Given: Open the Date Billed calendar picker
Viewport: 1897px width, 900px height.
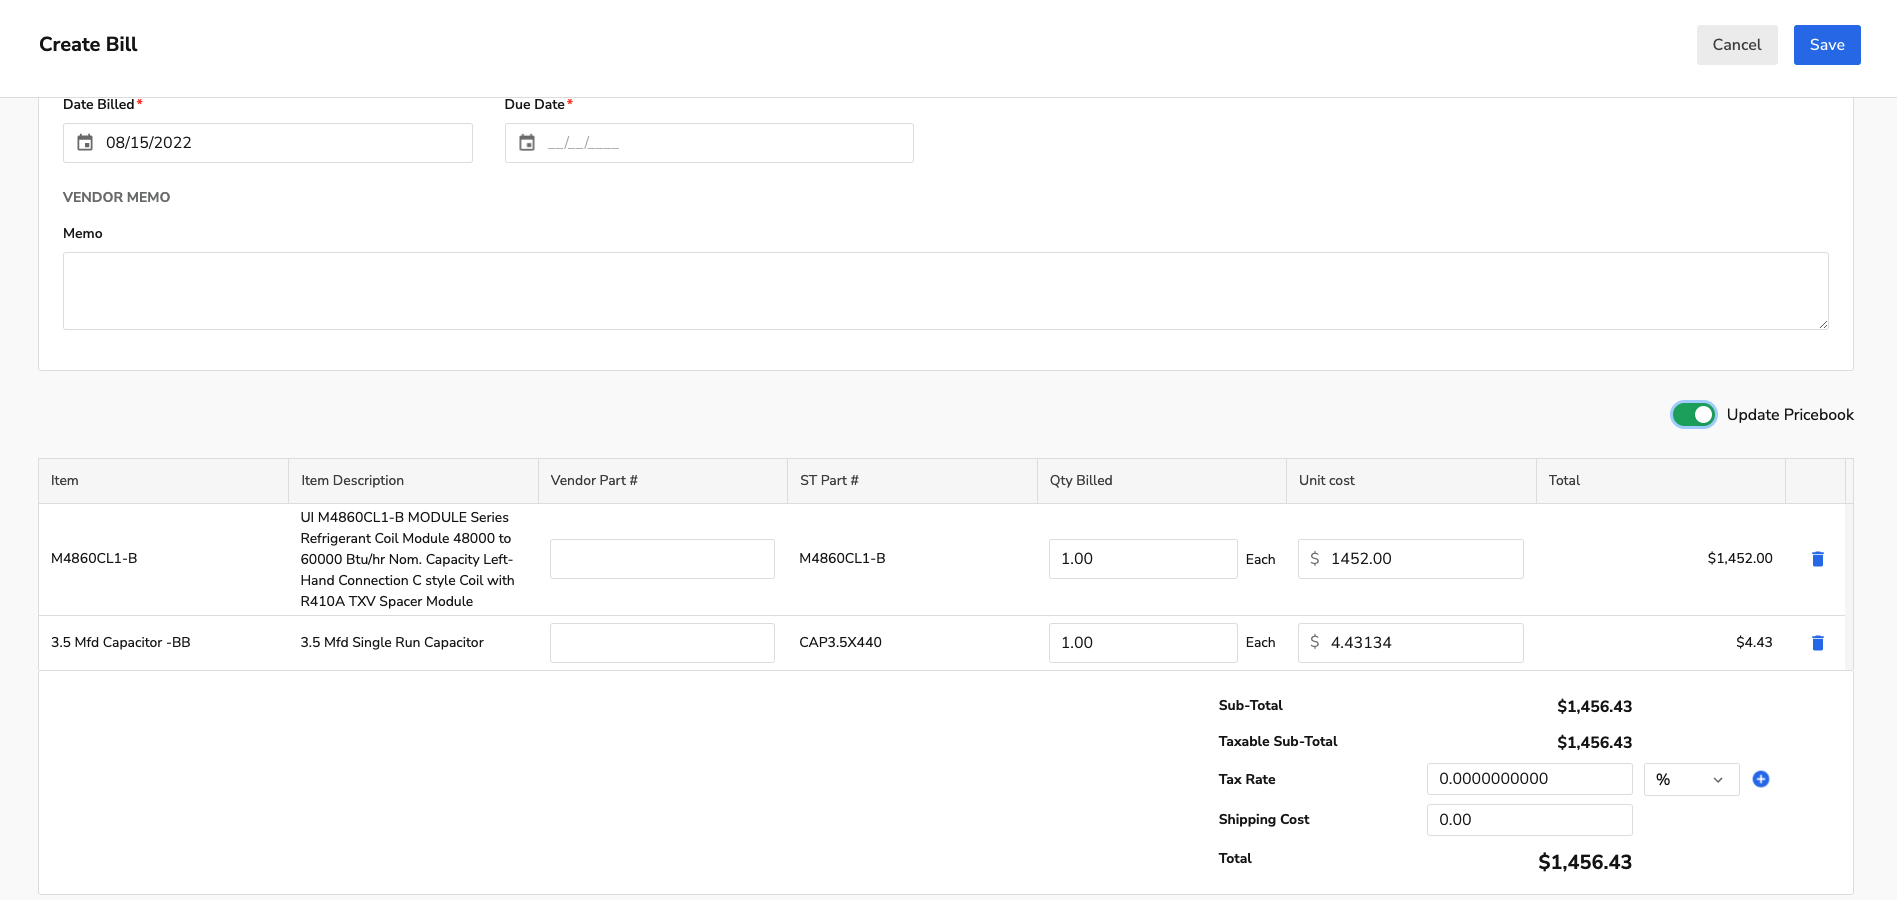Looking at the screenshot, I should (86, 142).
